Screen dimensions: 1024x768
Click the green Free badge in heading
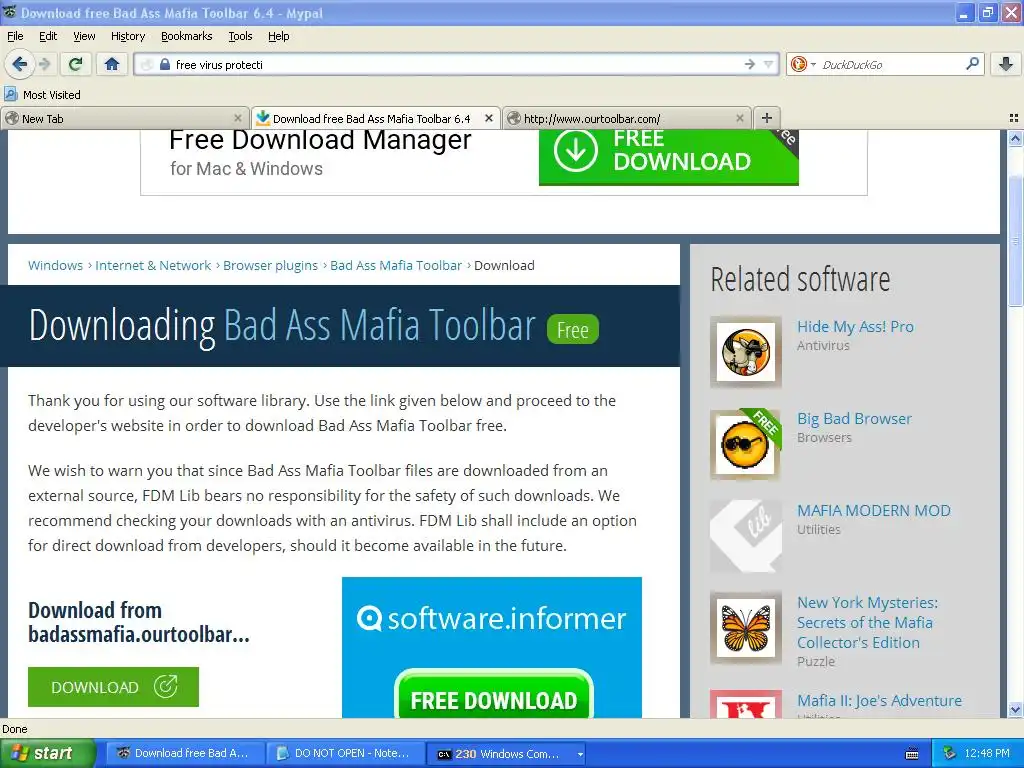click(573, 330)
